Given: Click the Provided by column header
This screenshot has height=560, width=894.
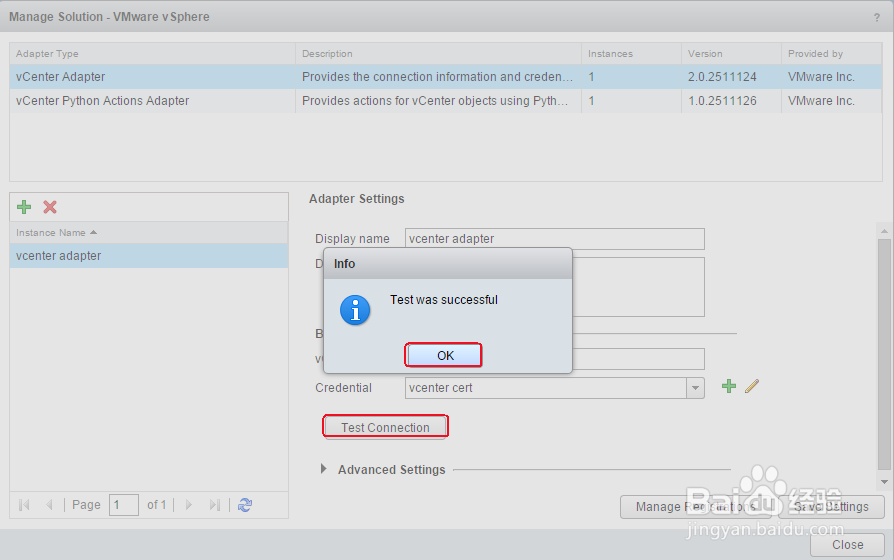Looking at the screenshot, I should [x=832, y=54].
